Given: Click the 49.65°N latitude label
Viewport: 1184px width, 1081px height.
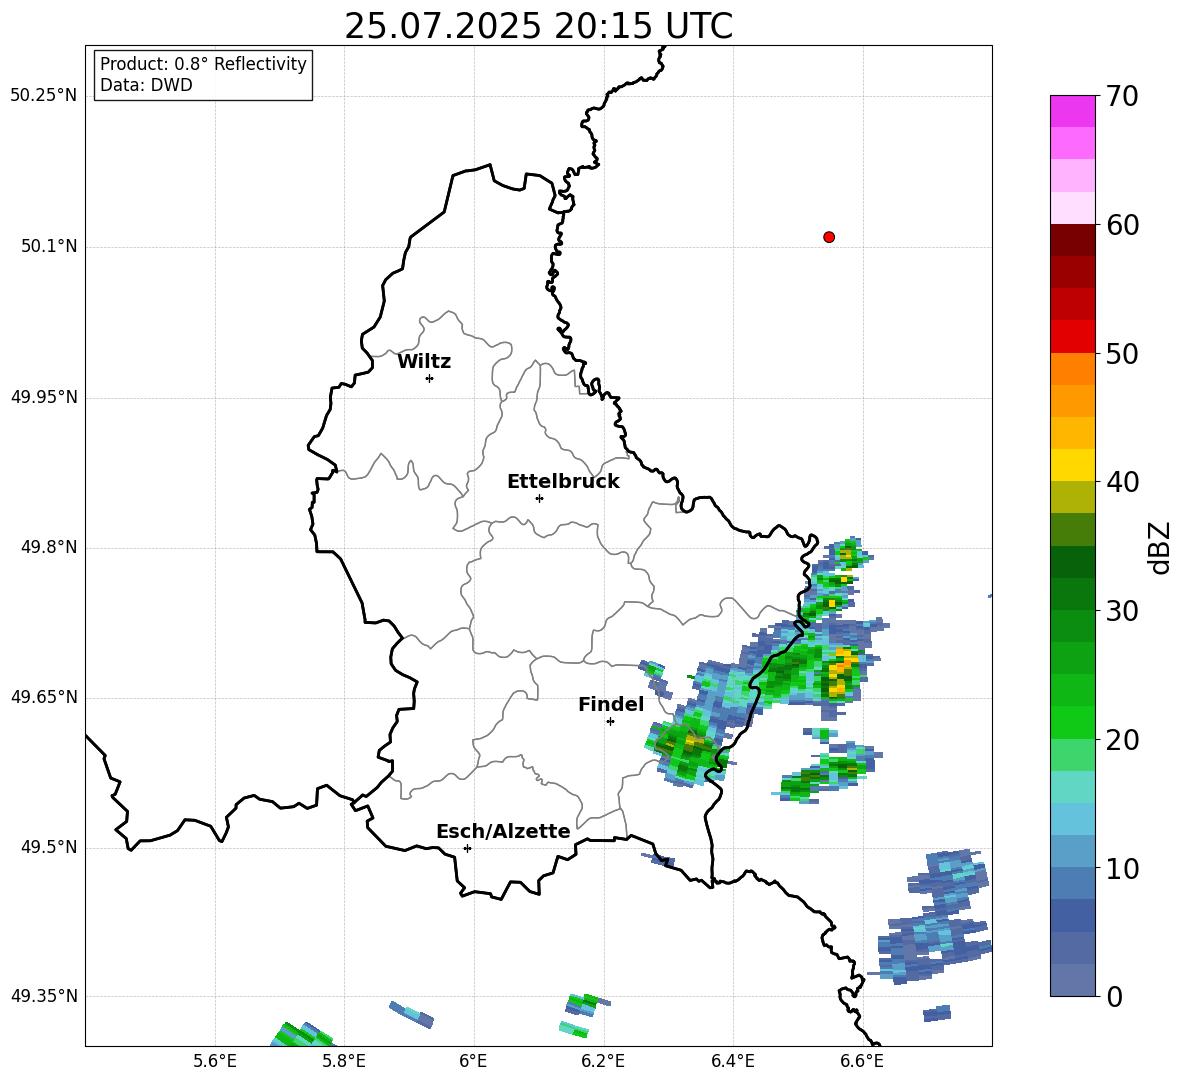Looking at the screenshot, I should point(44,697).
